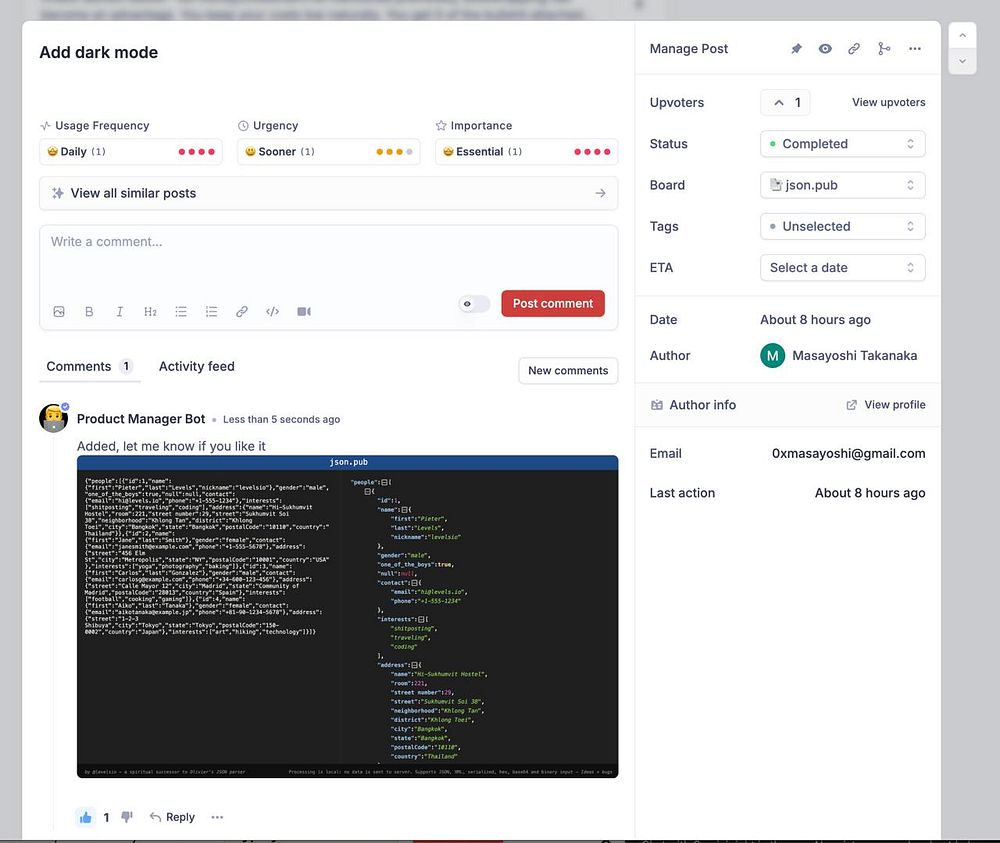Open the three-dots menu in Manage Post
Viewport: 1000px width, 843px height.
point(915,48)
